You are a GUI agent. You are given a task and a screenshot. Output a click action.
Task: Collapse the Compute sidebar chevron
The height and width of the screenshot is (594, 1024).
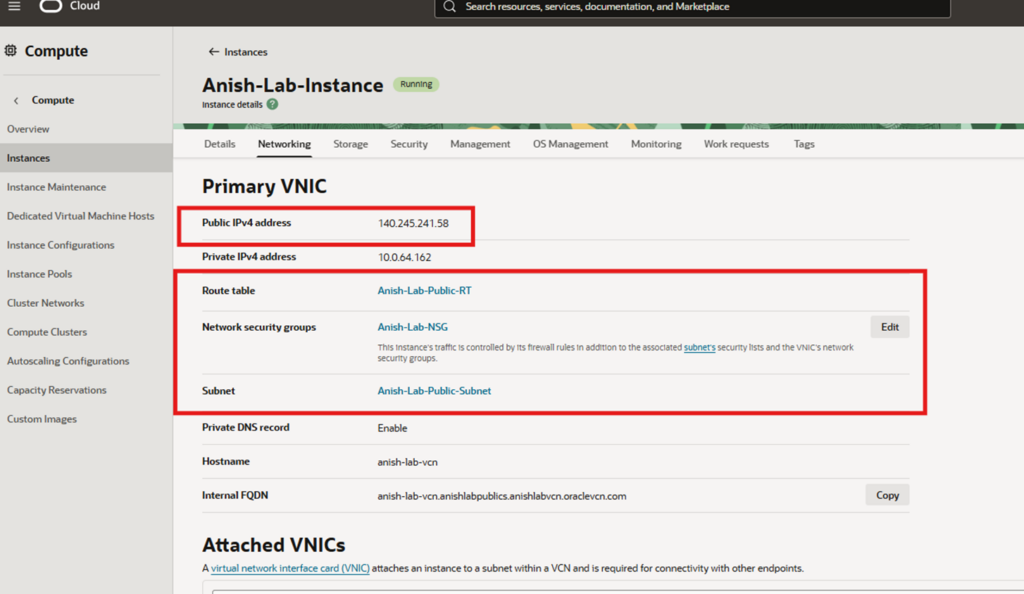pos(16,100)
